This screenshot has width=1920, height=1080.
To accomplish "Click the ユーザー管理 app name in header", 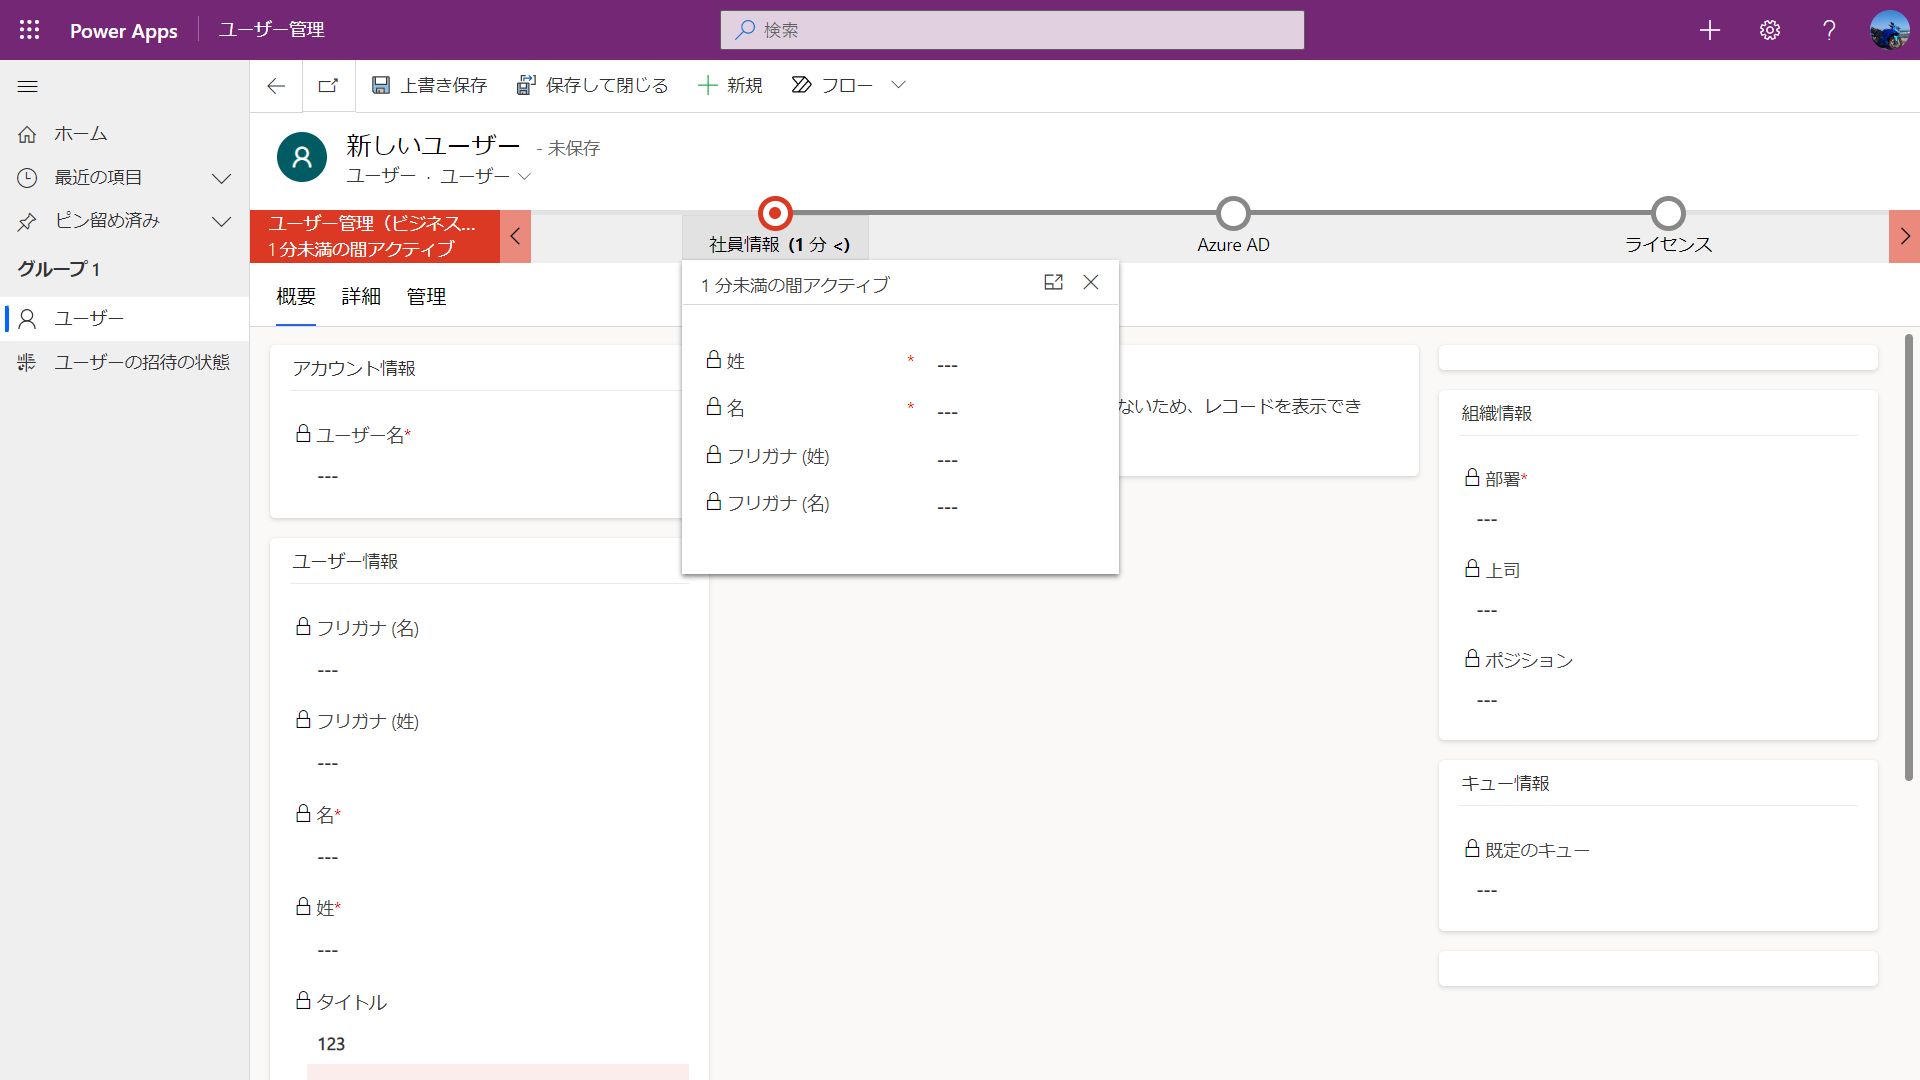I will tap(271, 30).
